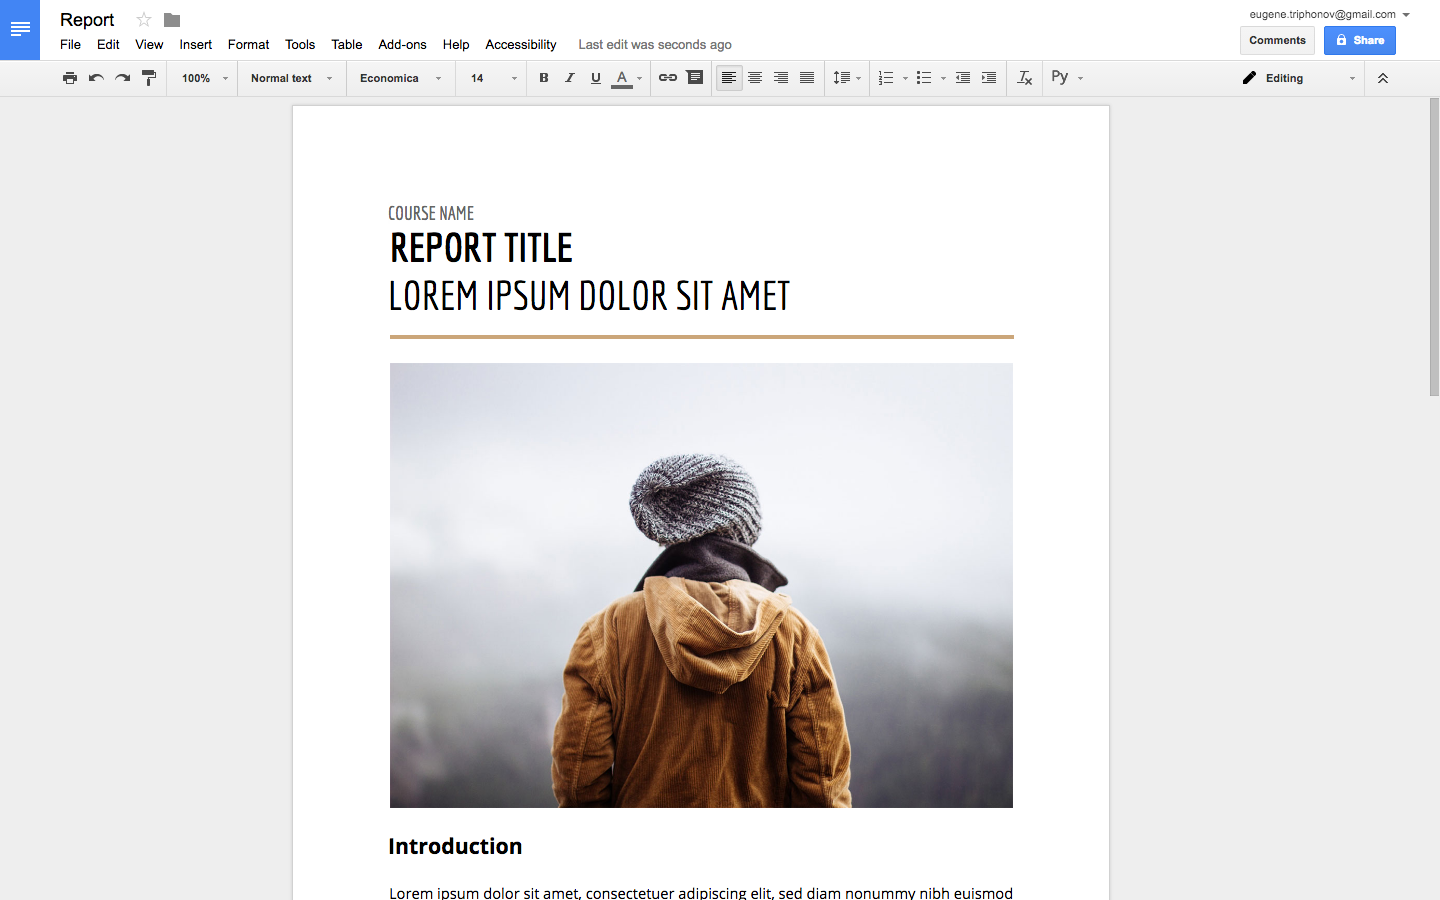This screenshot has width=1440, height=900.
Task: Open the Tools menu
Action: (300, 44)
